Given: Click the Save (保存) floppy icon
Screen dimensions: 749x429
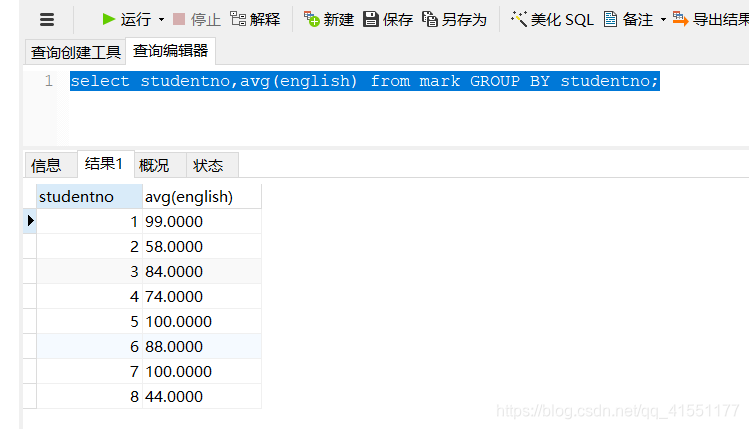Looking at the screenshot, I should coord(371,19).
